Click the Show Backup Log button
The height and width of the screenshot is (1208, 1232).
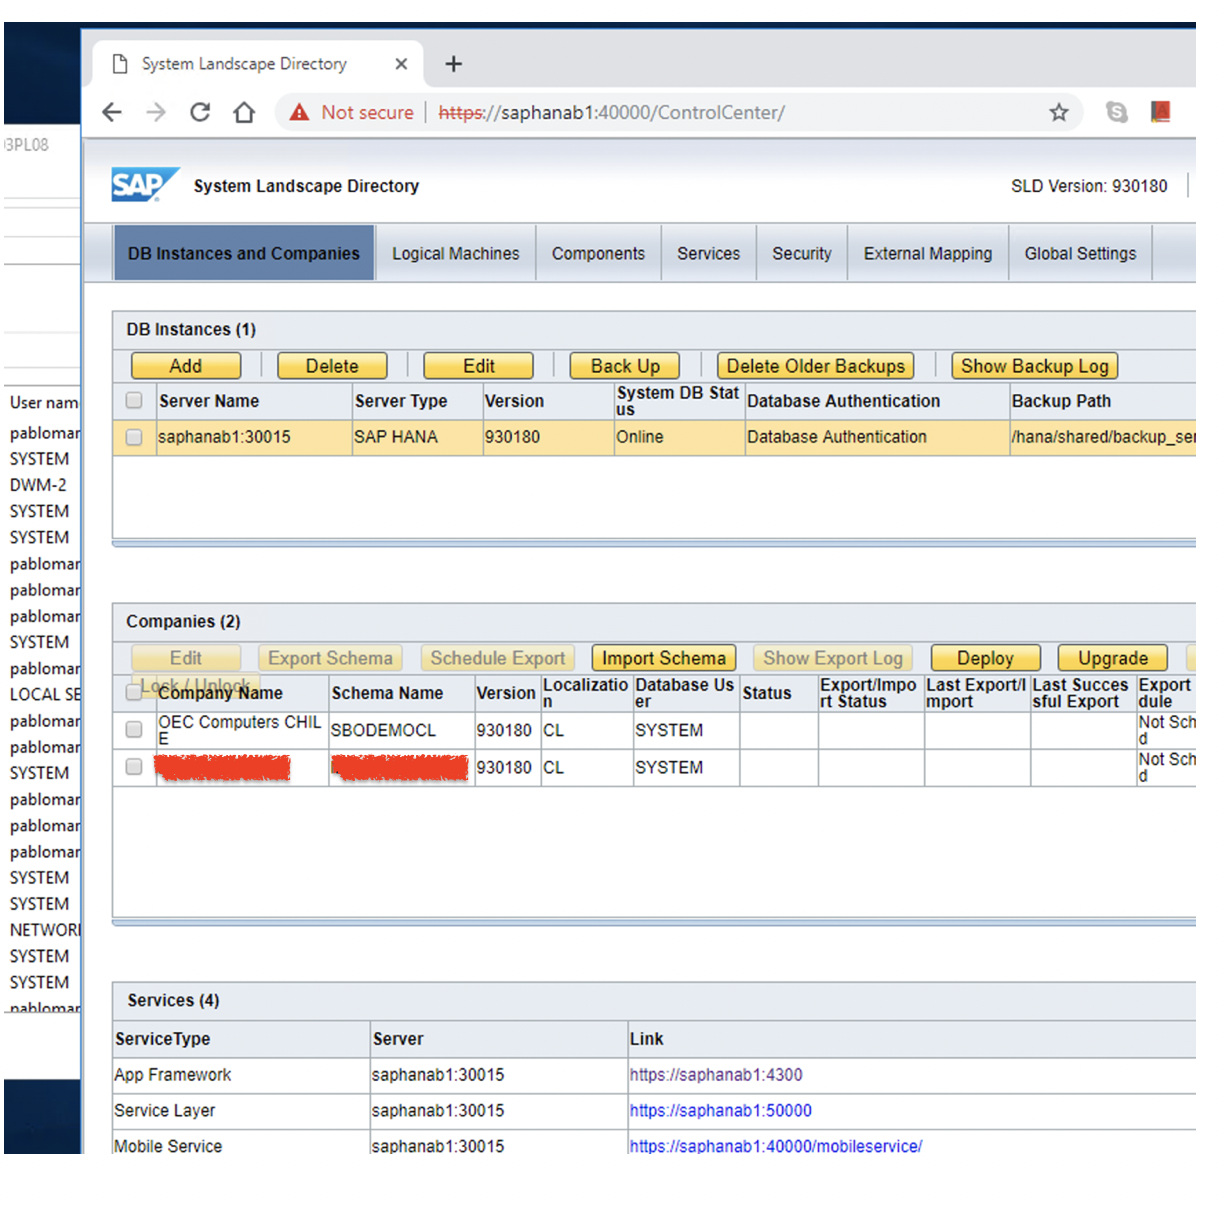point(1034,366)
